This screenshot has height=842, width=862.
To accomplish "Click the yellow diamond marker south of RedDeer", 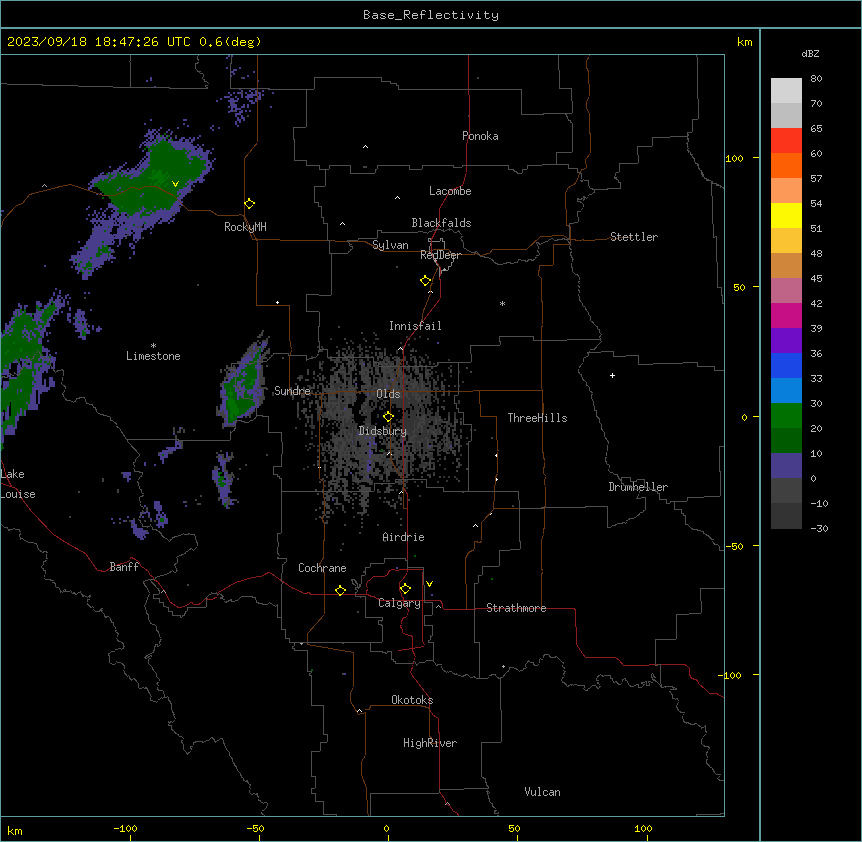I will click(x=425, y=280).
